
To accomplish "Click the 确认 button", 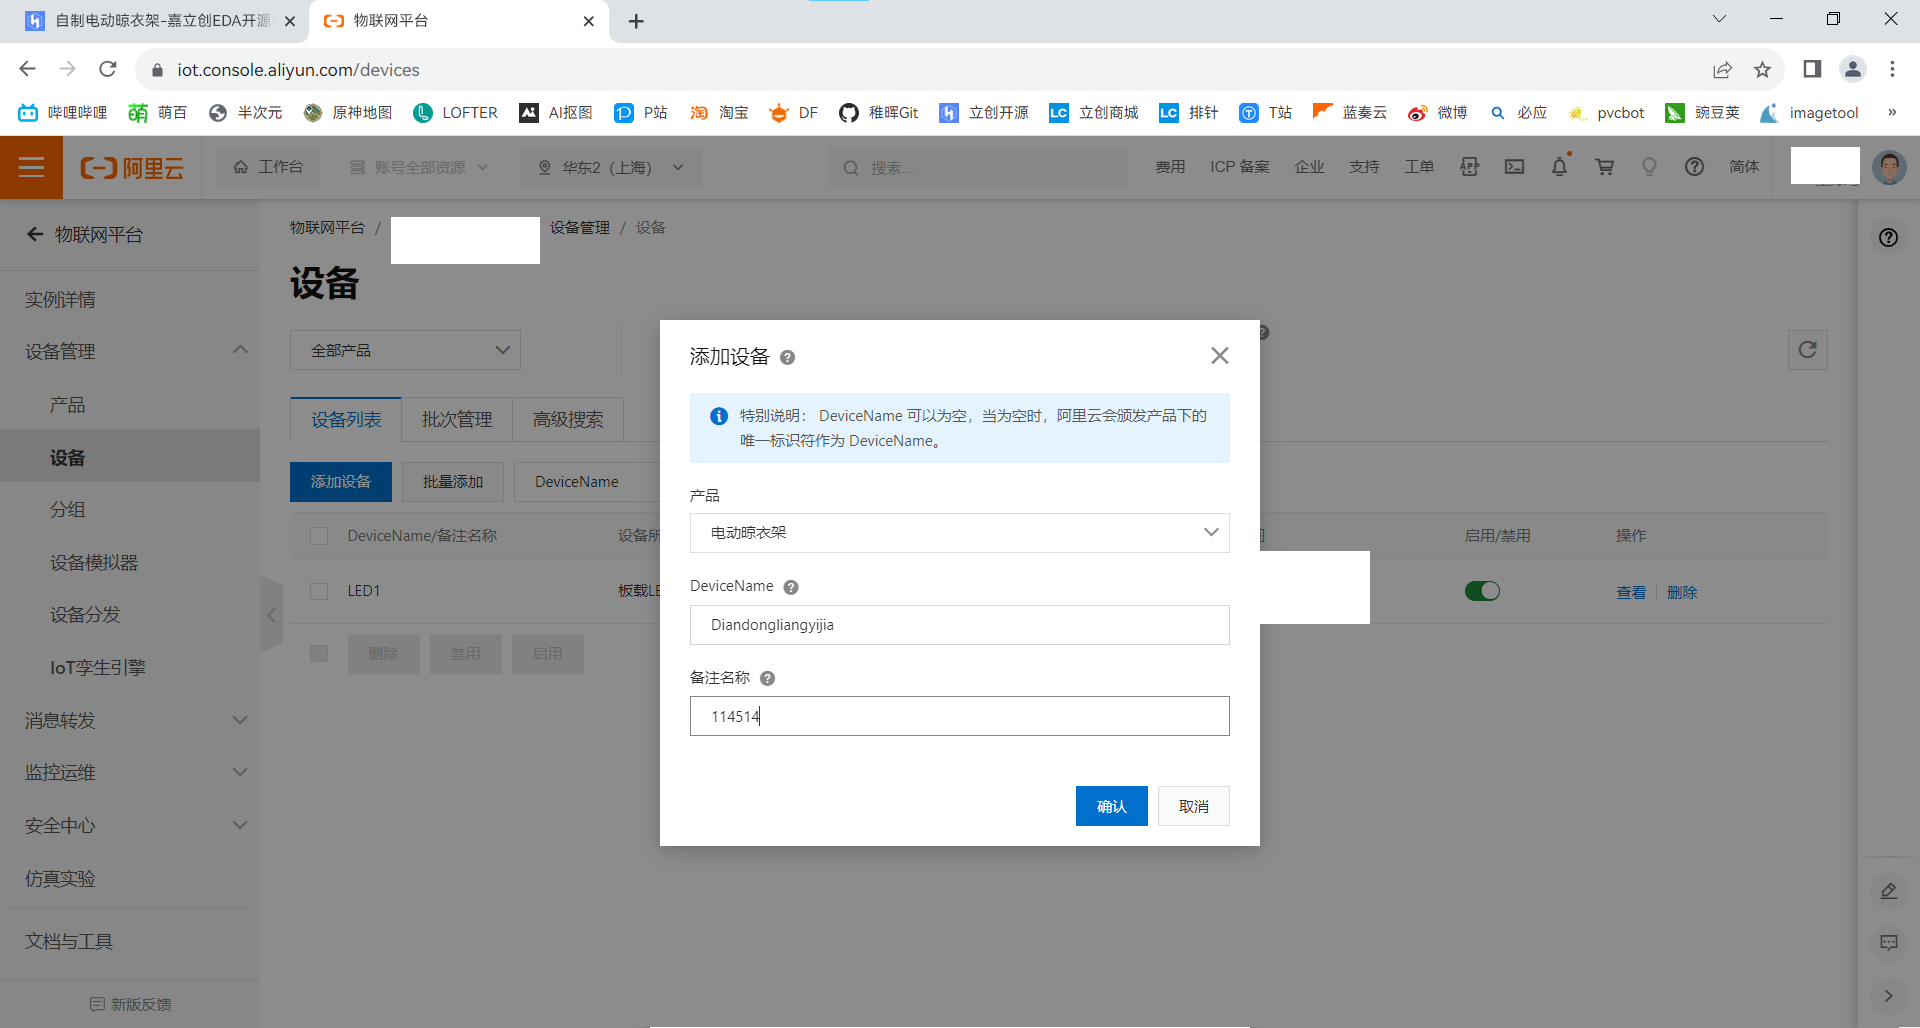I will point(1111,806).
